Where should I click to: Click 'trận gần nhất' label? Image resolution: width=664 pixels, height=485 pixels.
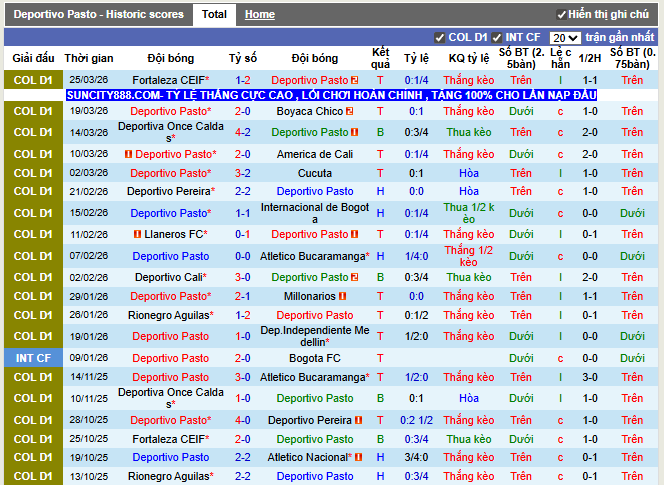click(x=620, y=38)
